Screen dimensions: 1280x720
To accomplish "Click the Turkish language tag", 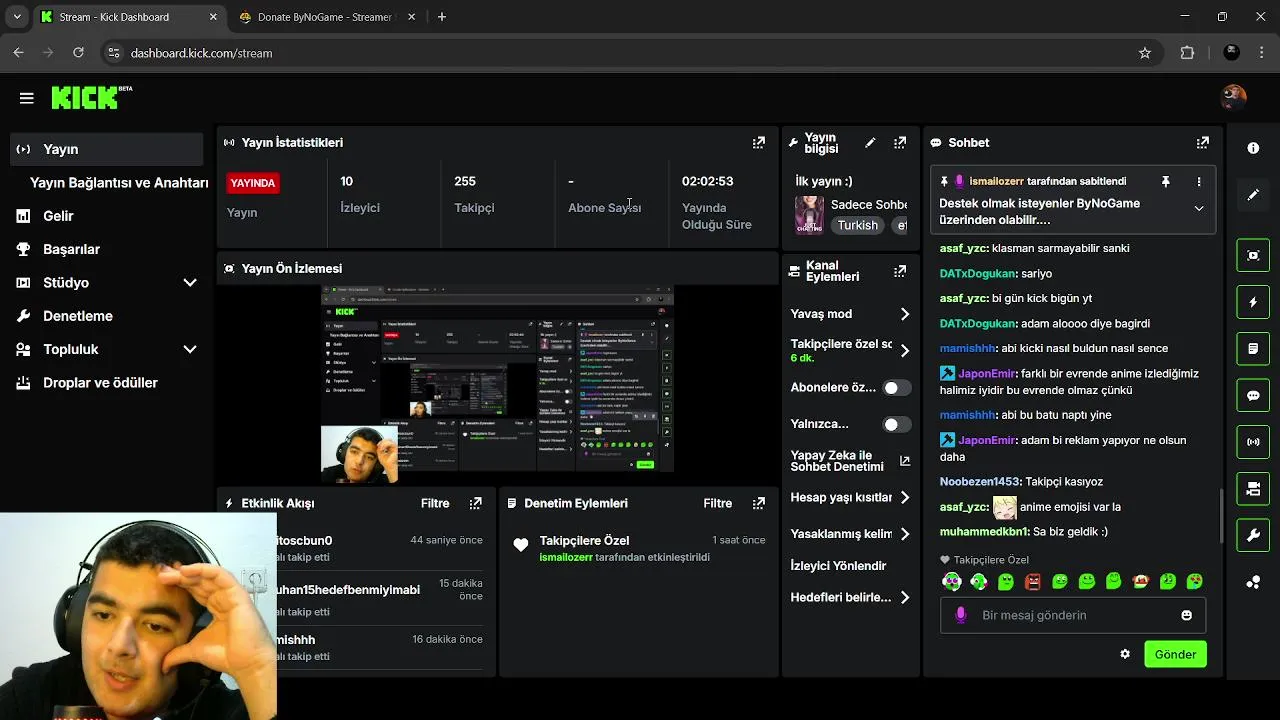I will [858, 225].
